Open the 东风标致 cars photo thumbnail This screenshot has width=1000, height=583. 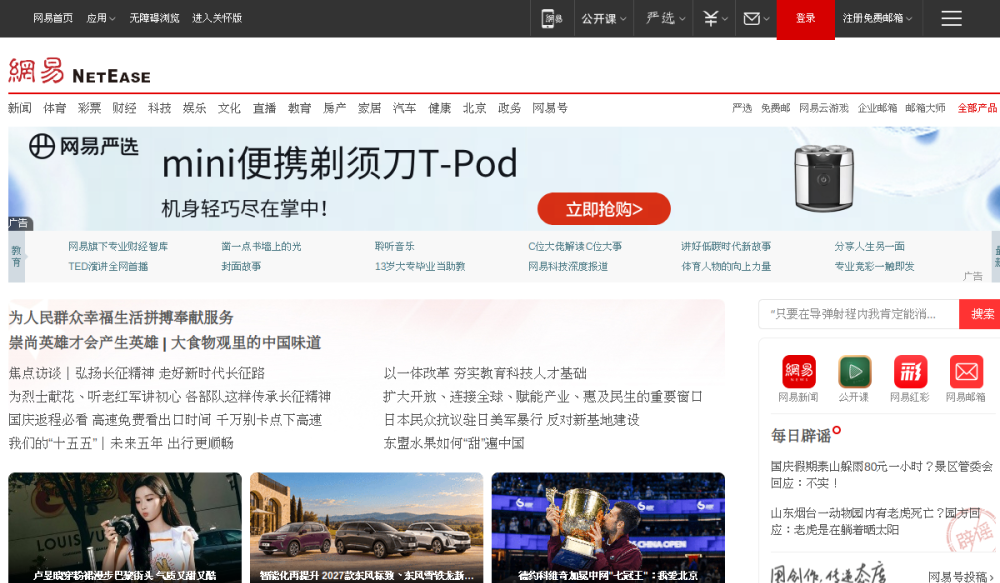click(x=367, y=528)
